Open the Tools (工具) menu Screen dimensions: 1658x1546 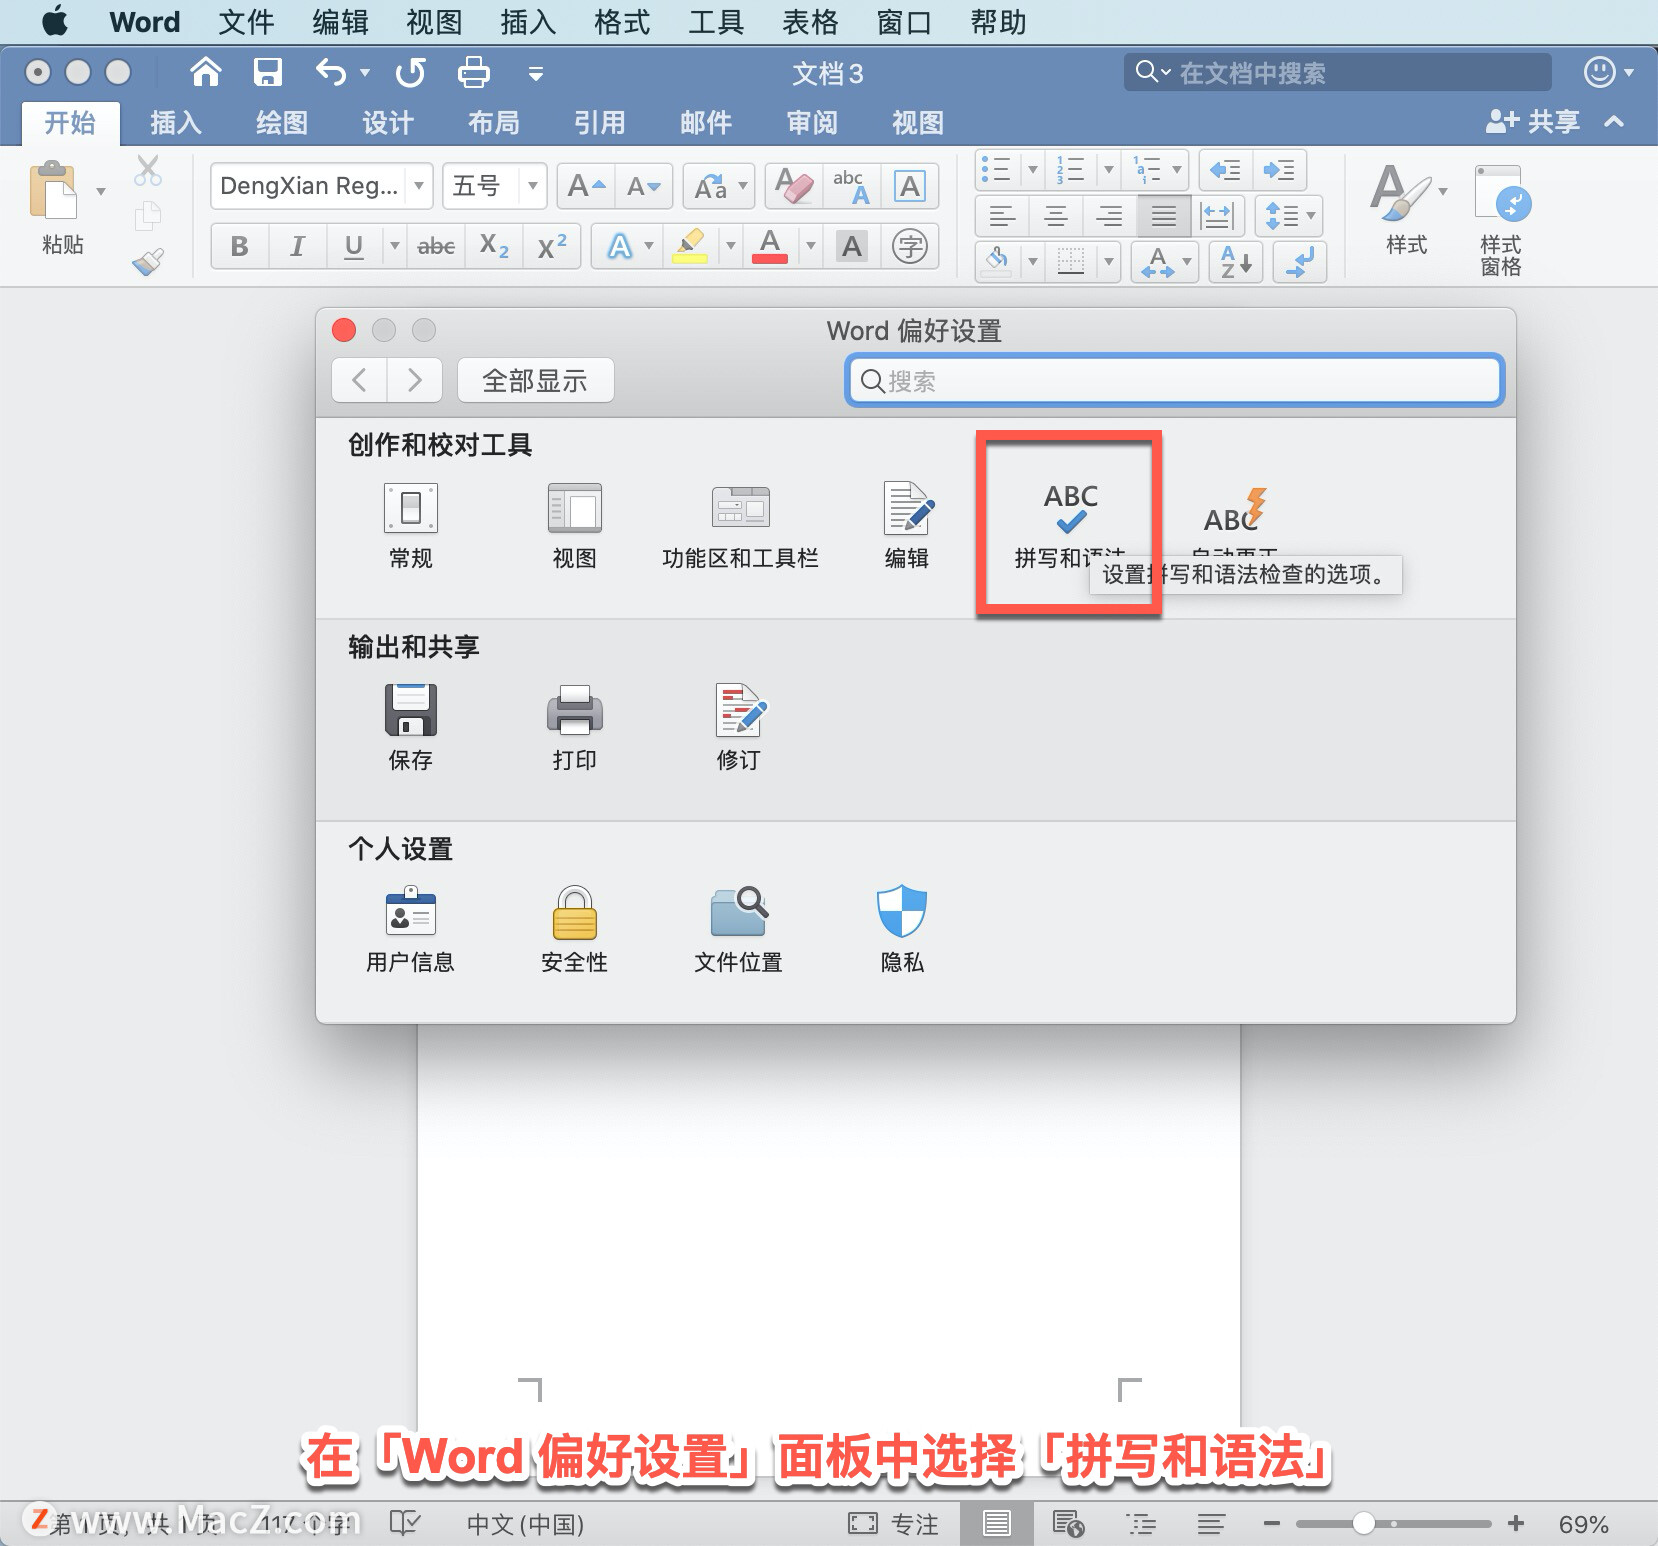[x=716, y=21]
